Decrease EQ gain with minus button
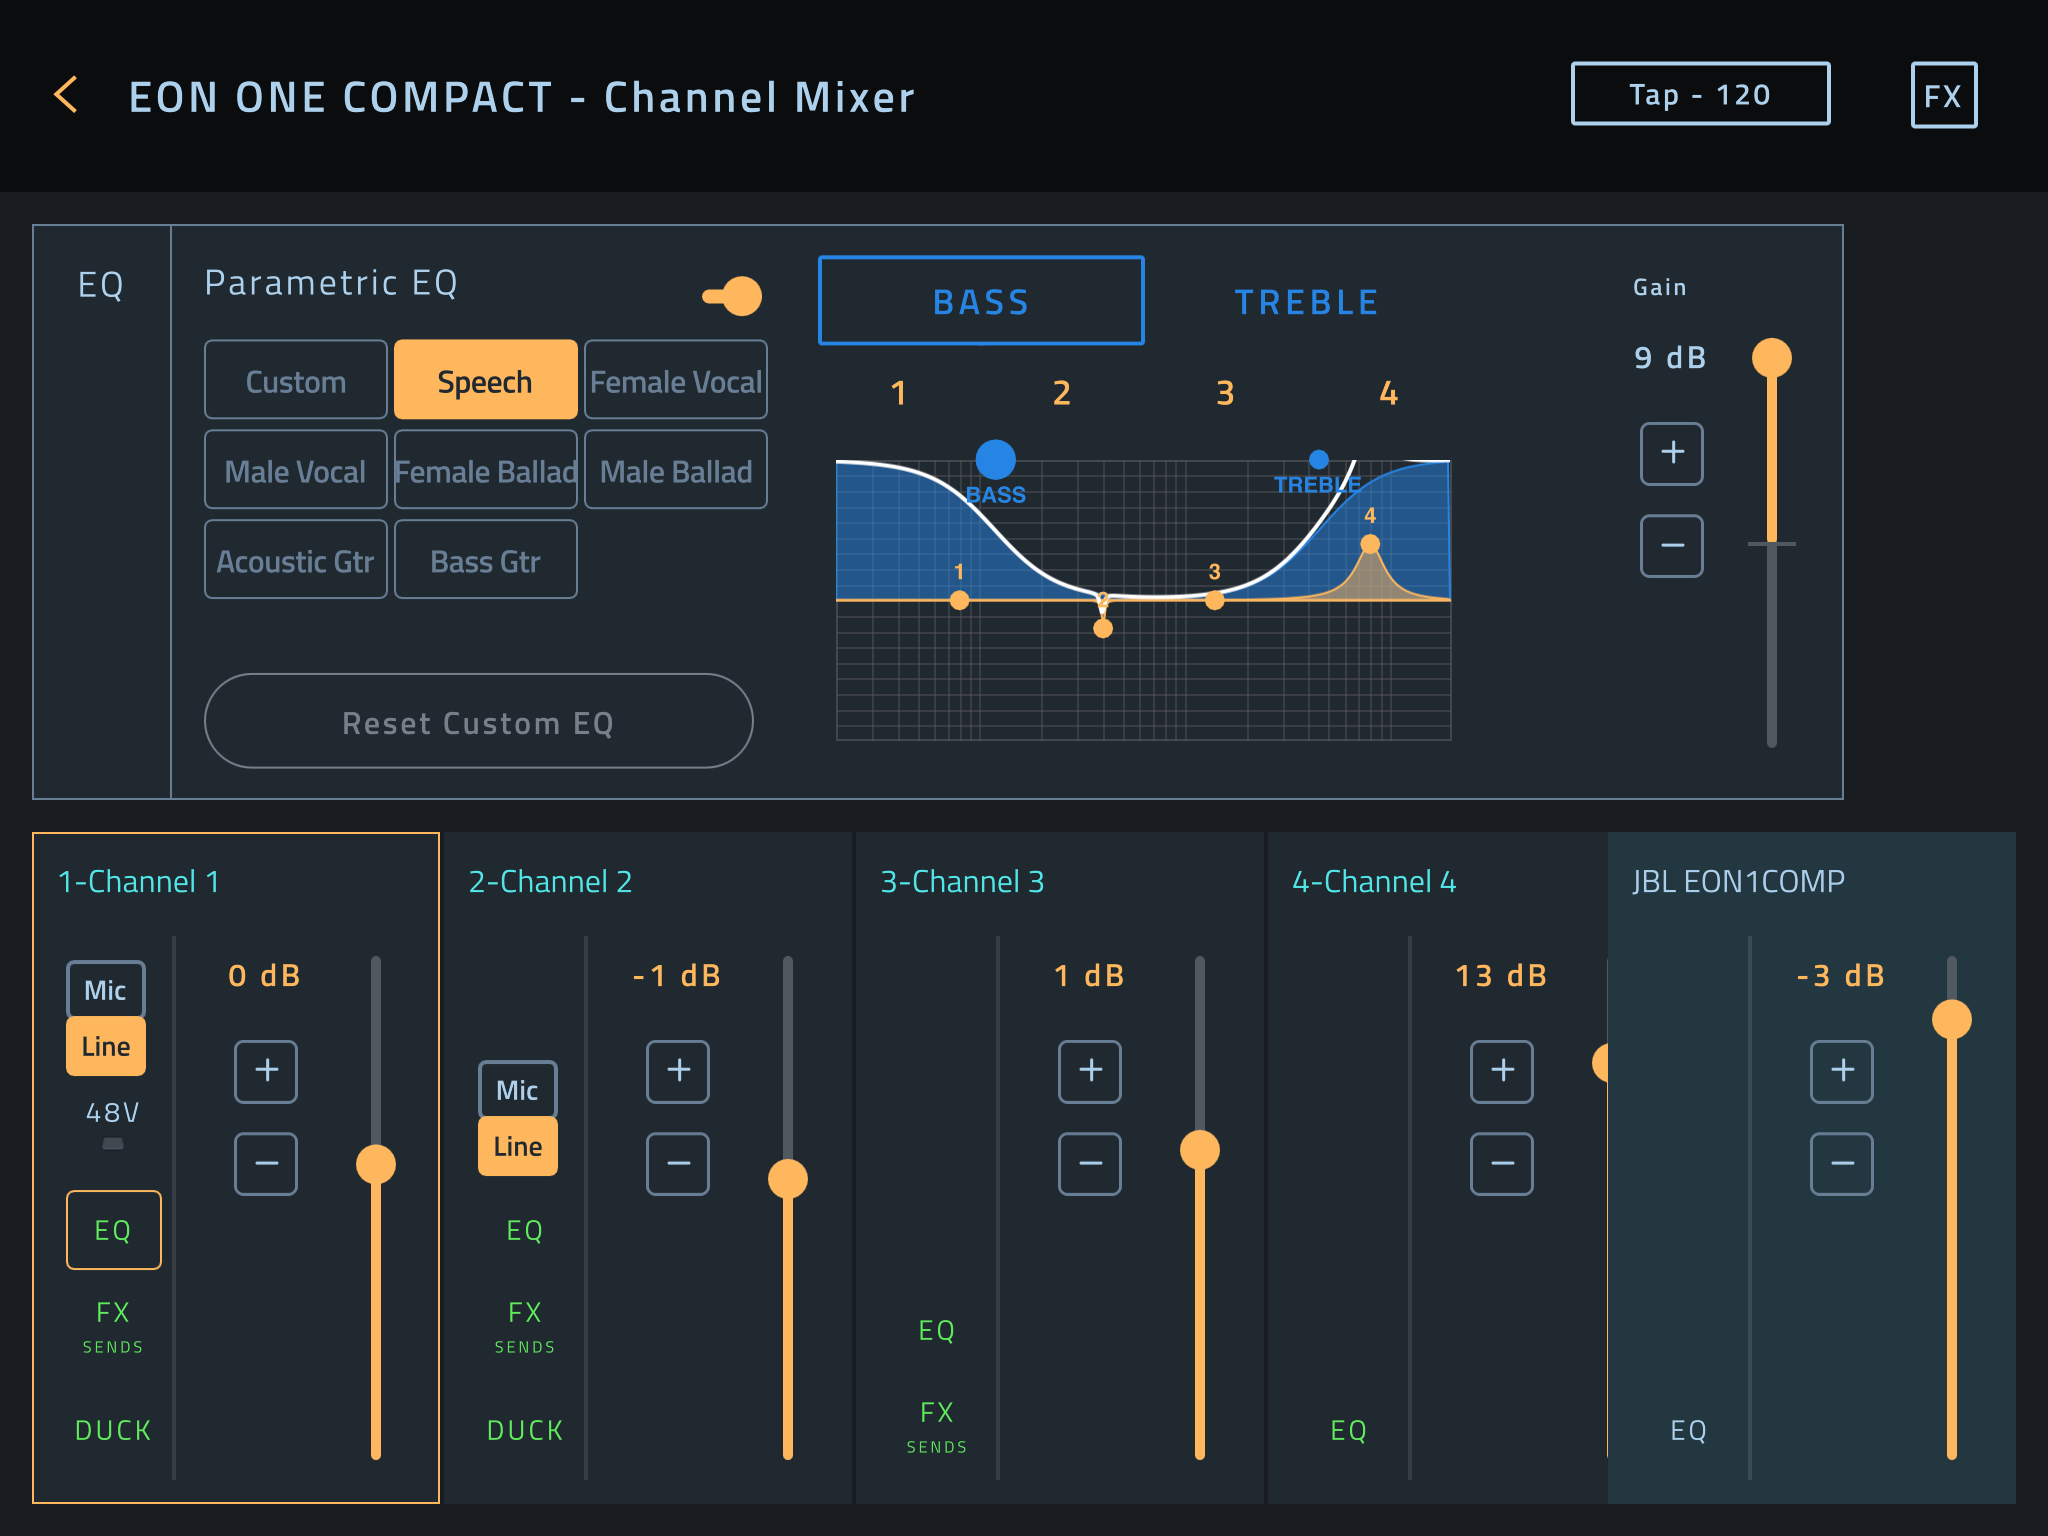 (x=1671, y=546)
